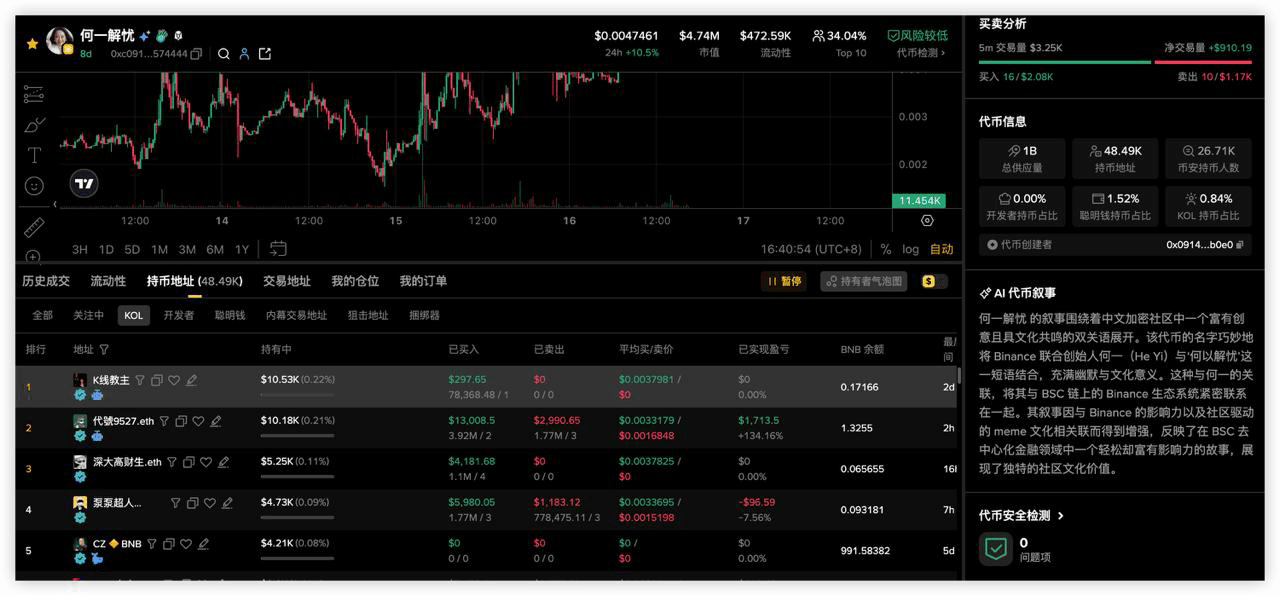The image size is (1280, 596).
Task: Open the 地址 column filter
Action: [104, 350]
